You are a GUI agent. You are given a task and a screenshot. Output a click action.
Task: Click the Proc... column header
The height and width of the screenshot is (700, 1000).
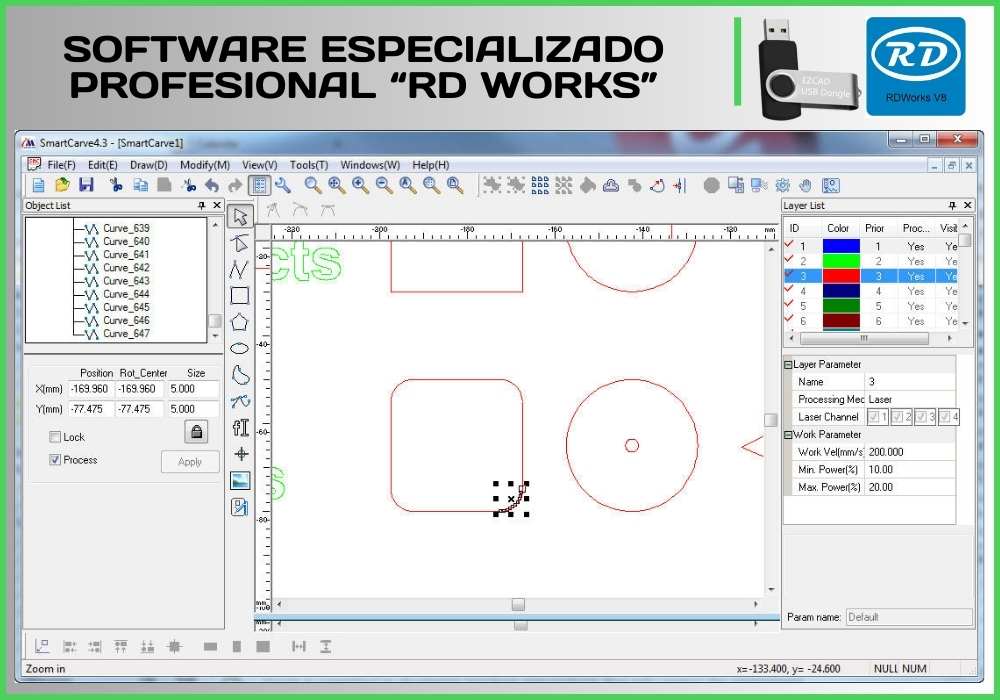916,228
